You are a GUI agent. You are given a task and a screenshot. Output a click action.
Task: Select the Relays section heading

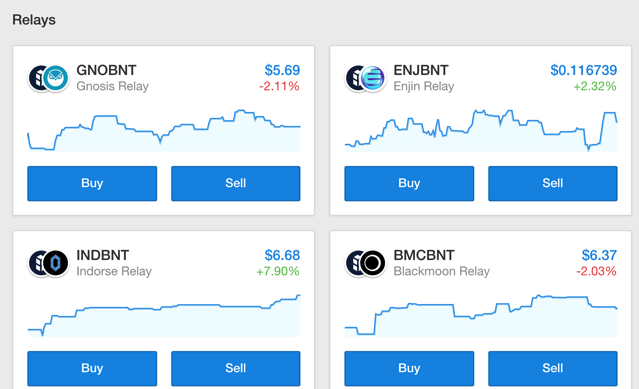34,20
